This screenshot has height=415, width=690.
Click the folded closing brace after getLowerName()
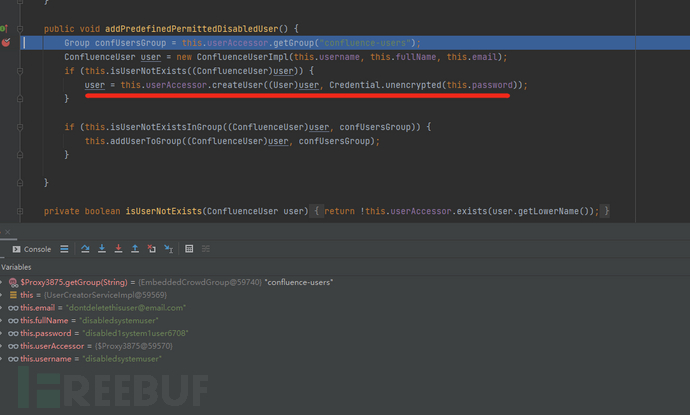click(606, 211)
